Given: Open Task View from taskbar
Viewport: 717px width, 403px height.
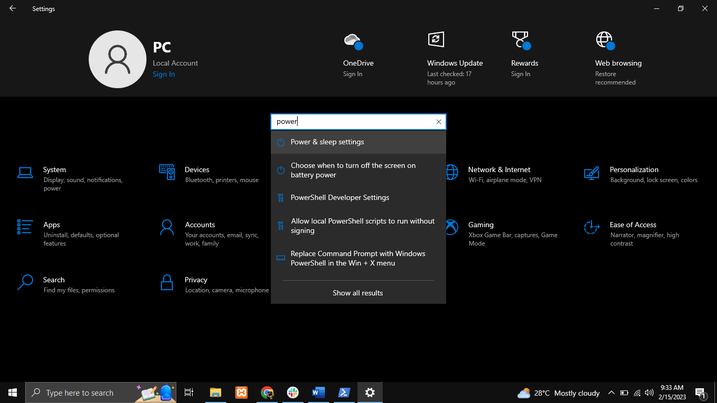Looking at the screenshot, I should (189, 392).
